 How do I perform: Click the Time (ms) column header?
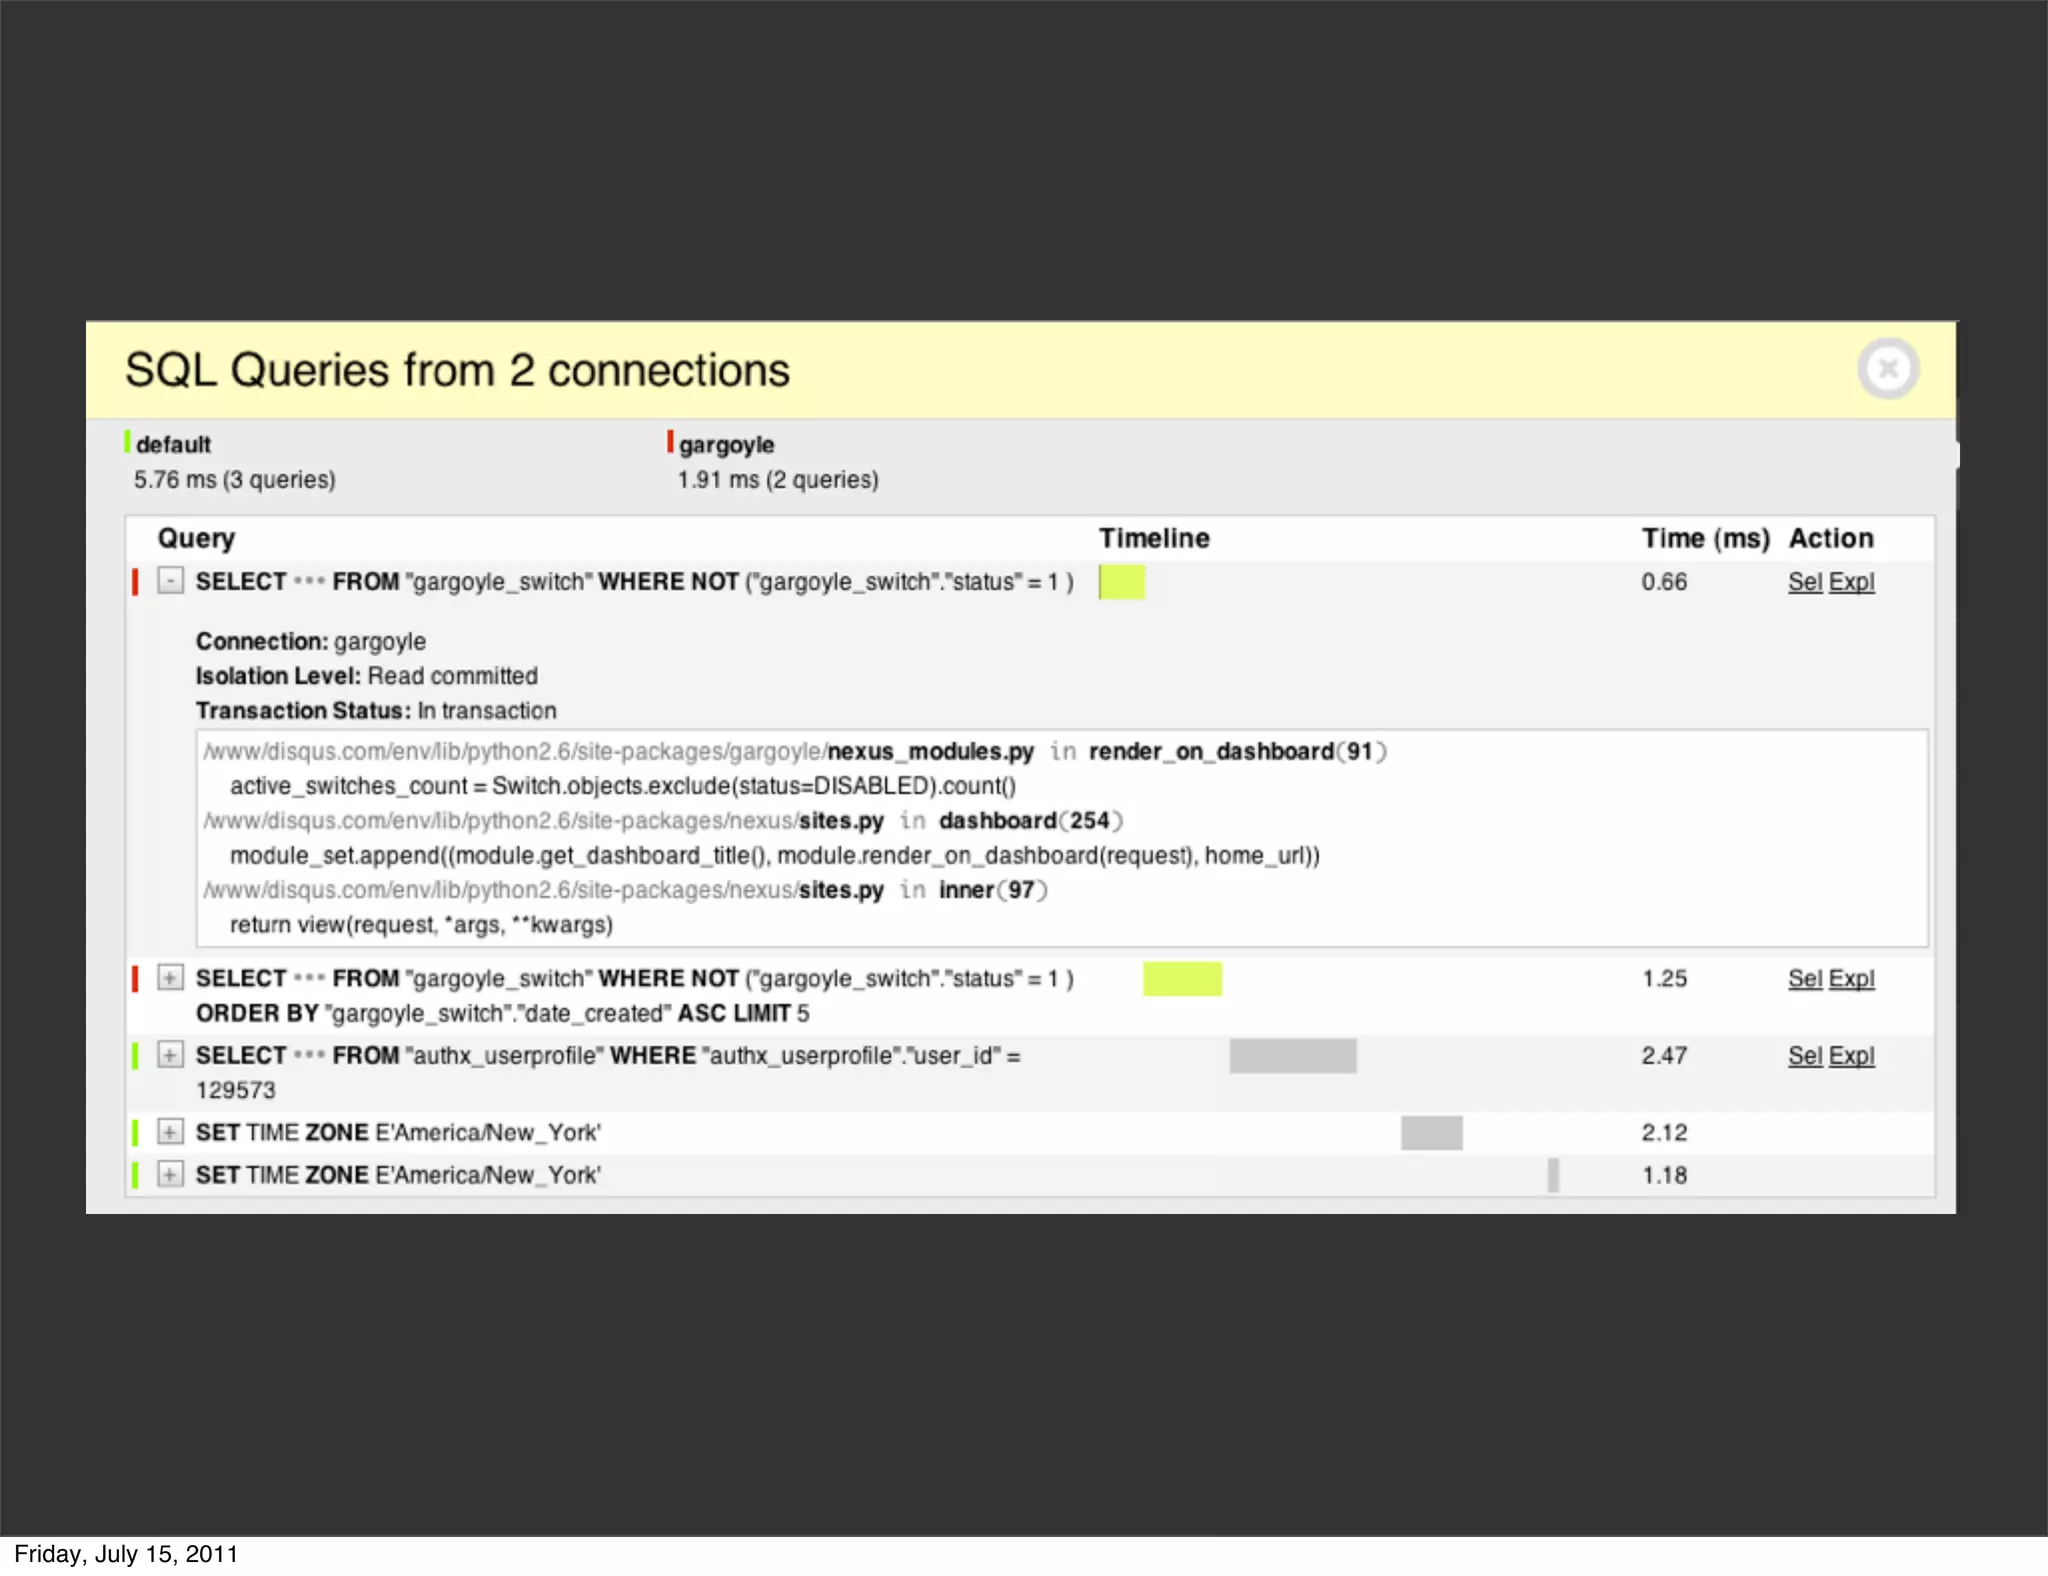1705,538
